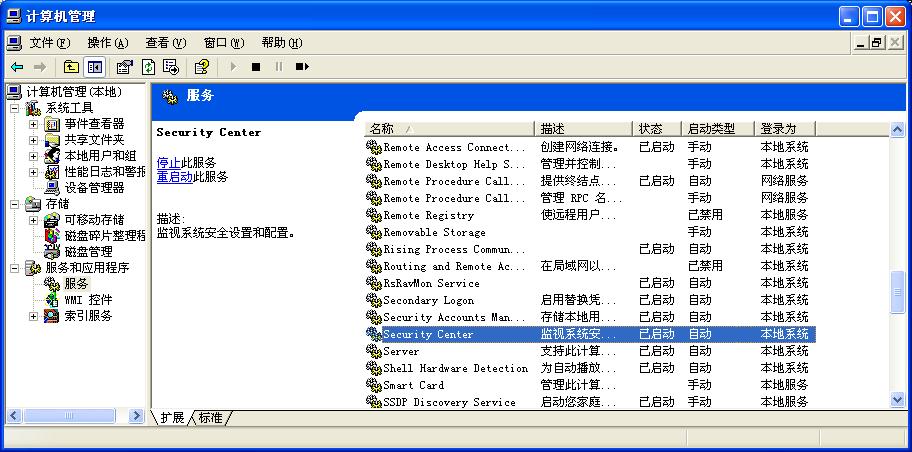912x452 pixels.
Task: Click the gear icon of Secondary Logon
Action: (x=373, y=300)
